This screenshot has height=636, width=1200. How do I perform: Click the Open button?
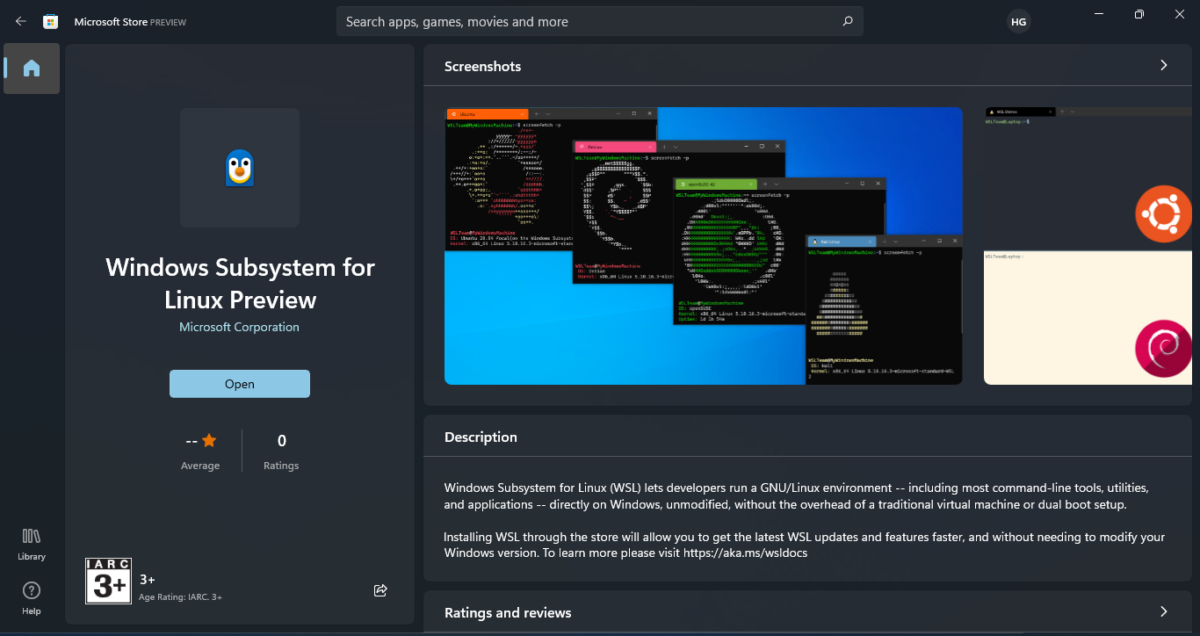pyautogui.click(x=240, y=384)
